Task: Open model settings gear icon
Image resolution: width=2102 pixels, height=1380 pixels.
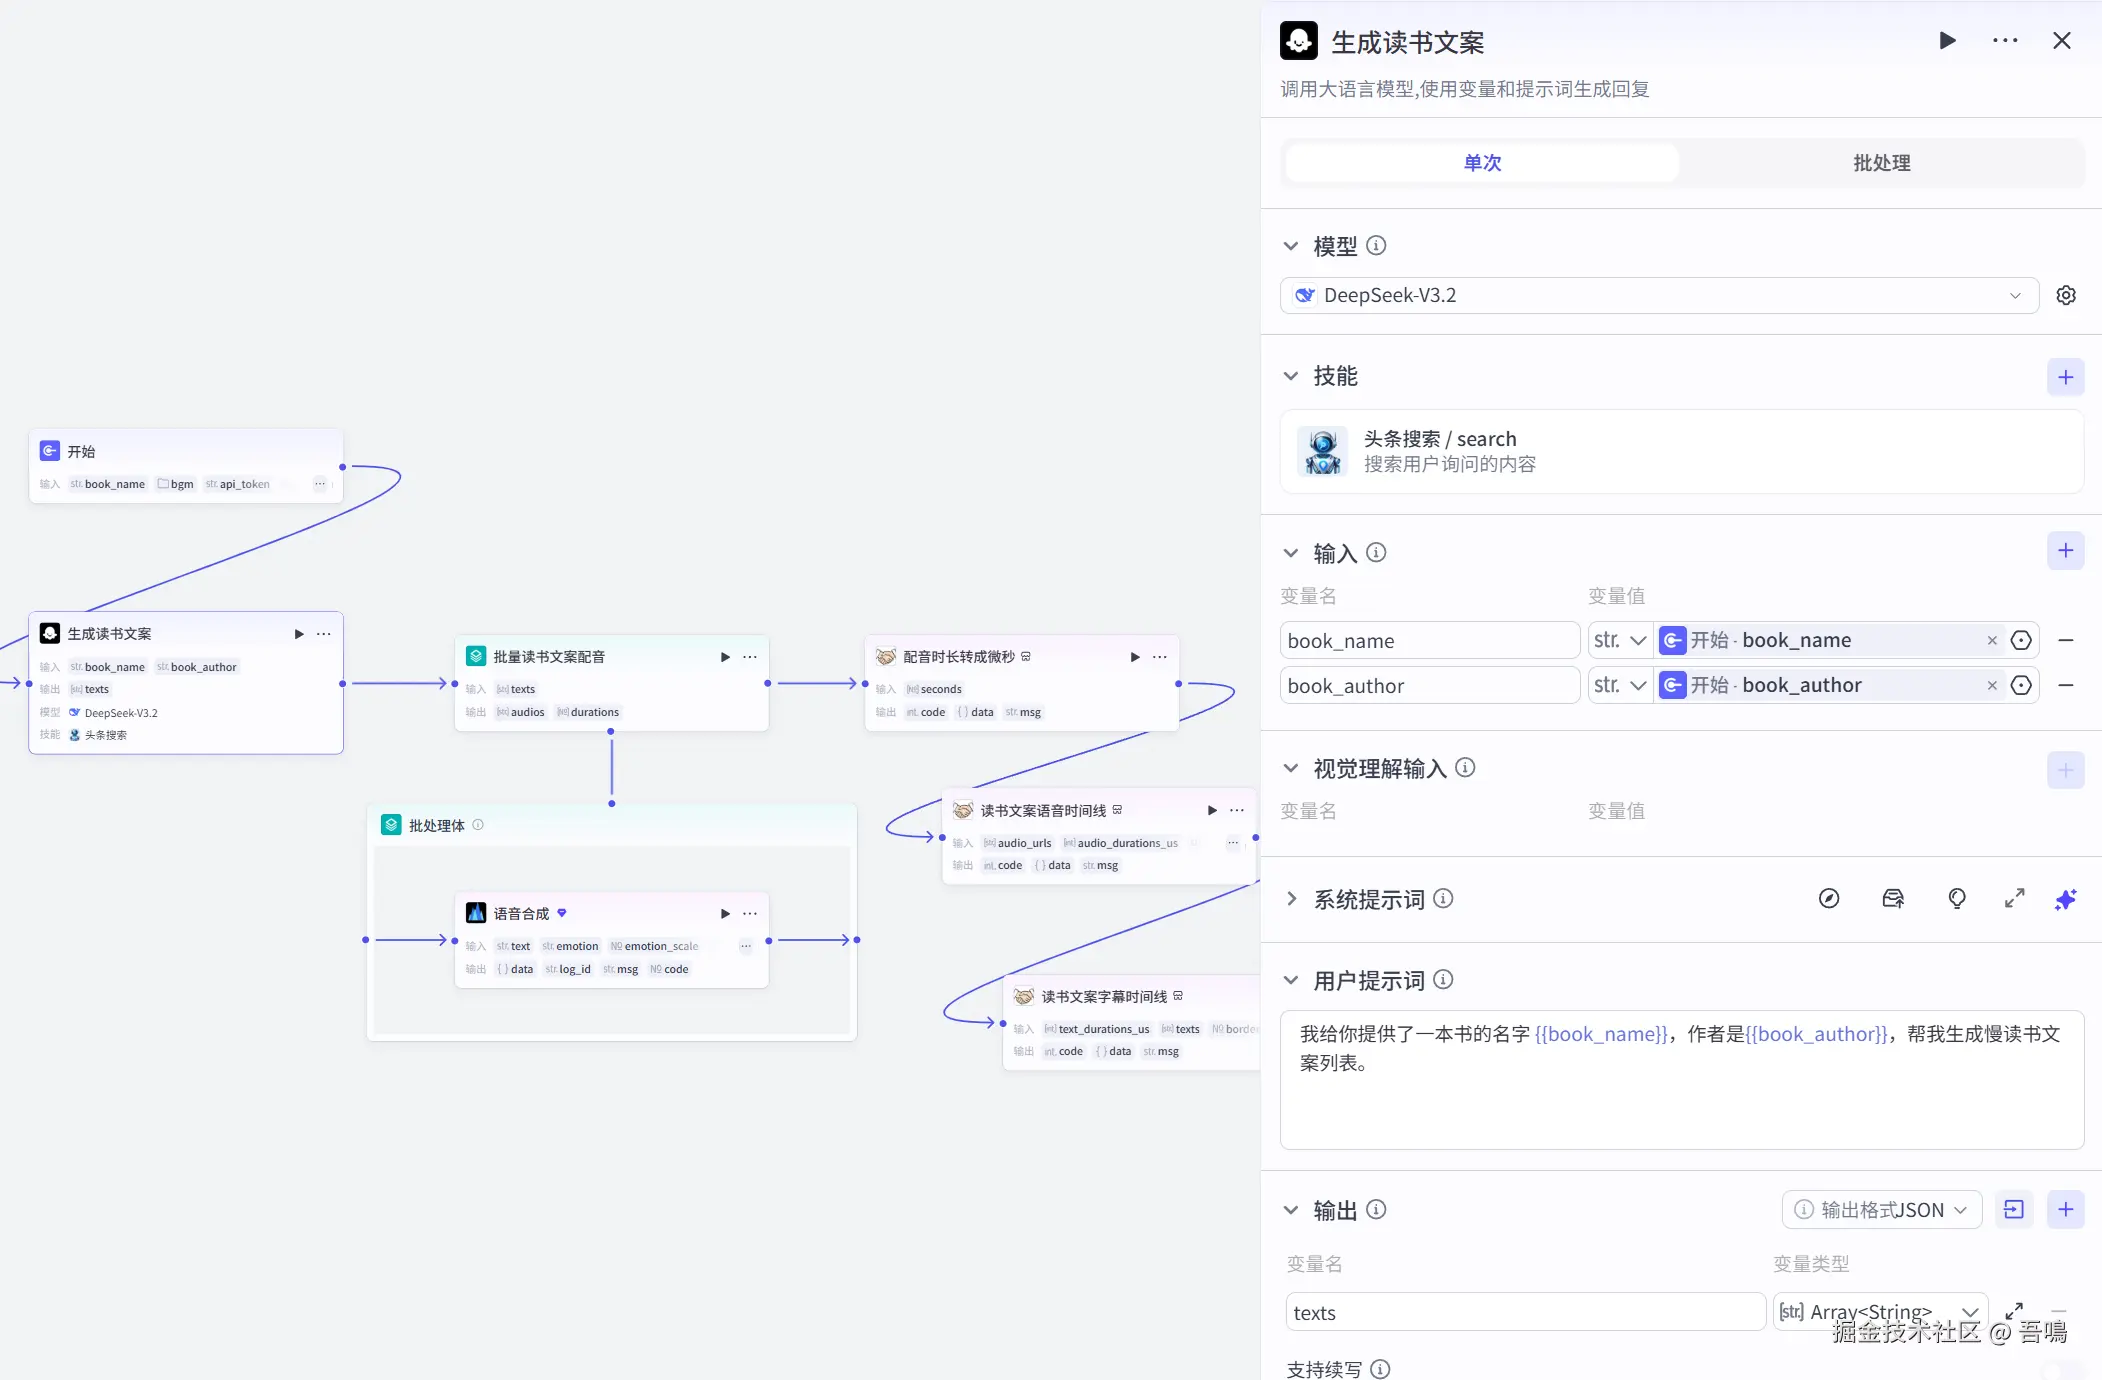Action: coord(2065,295)
